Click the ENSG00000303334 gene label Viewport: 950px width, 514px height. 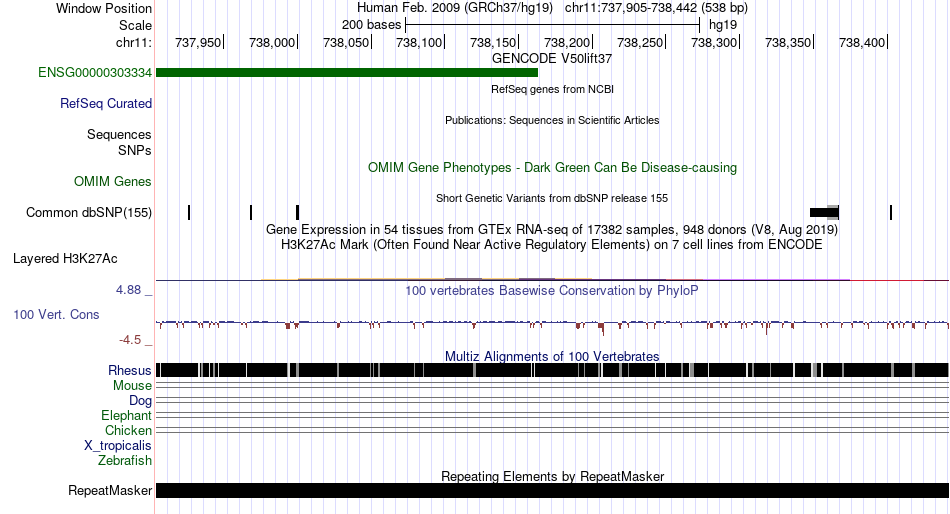[95, 73]
